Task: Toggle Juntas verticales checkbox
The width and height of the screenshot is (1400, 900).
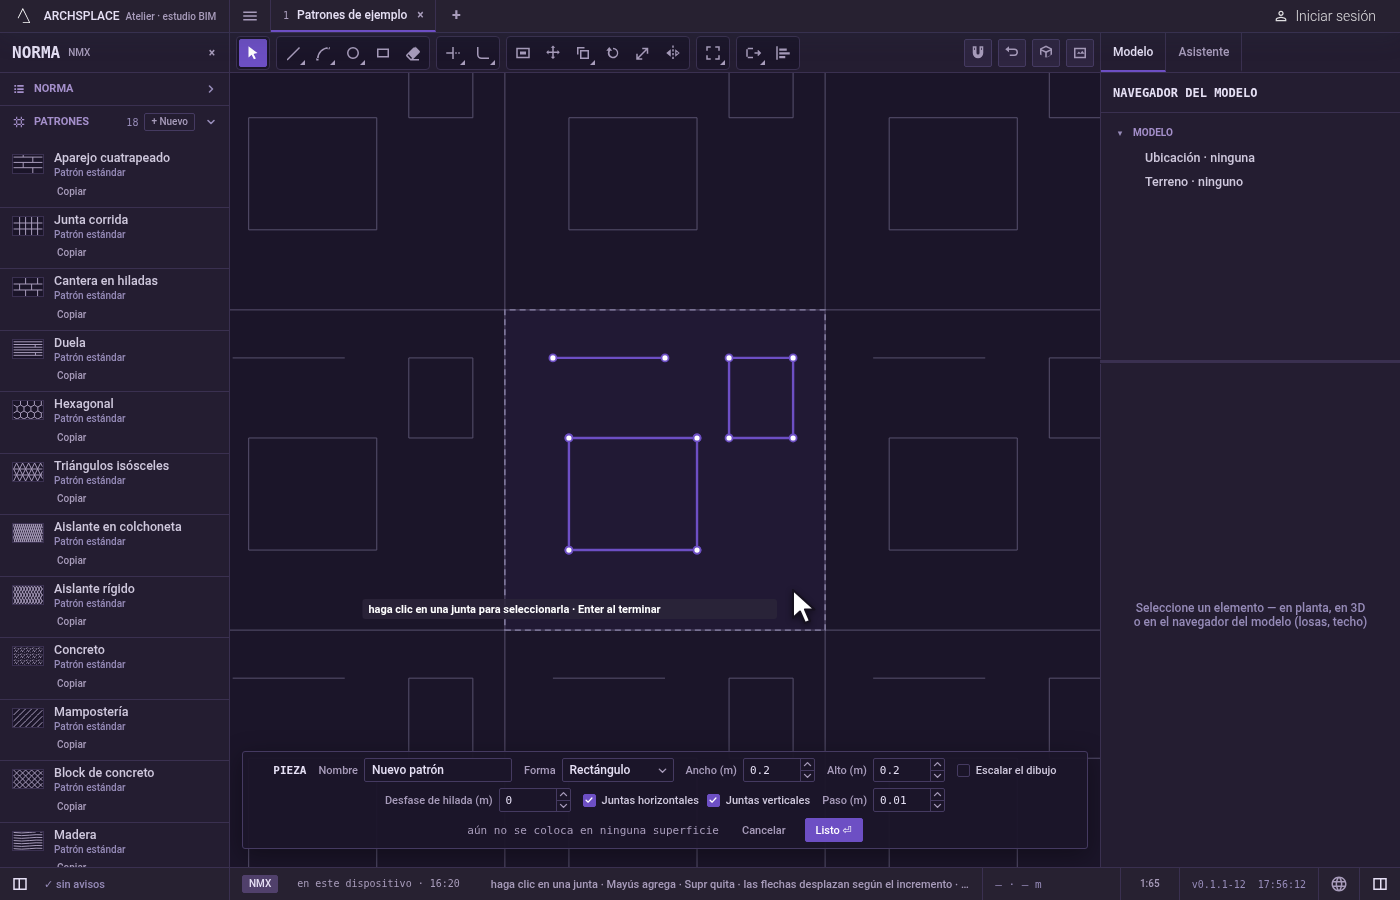Action: tap(713, 800)
